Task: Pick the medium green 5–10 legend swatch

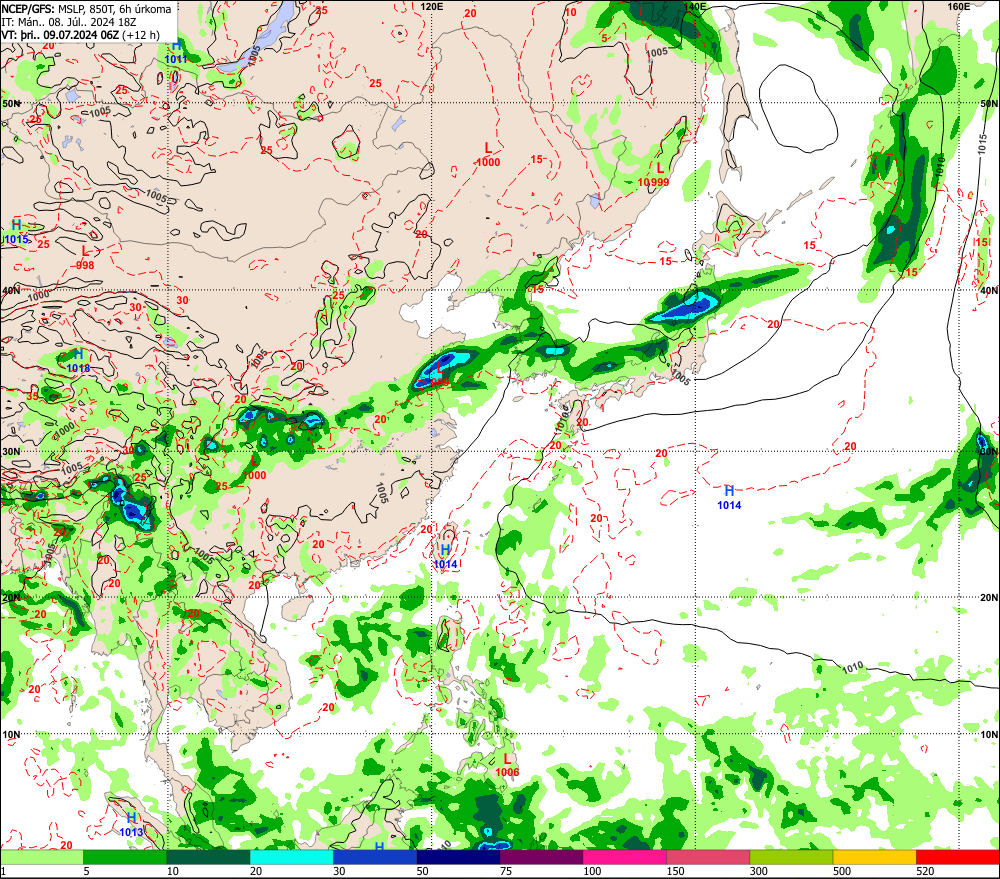Action: coord(125,857)
